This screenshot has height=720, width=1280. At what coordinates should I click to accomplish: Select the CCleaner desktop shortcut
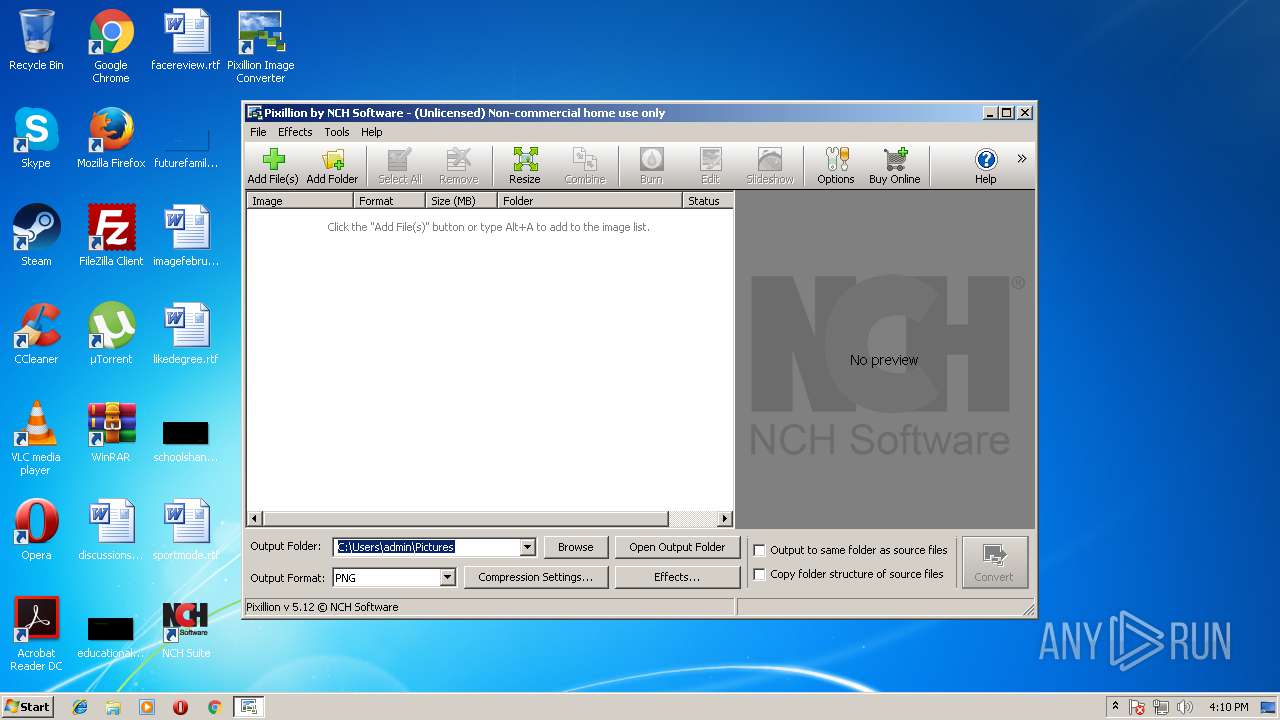tap(36, 334)
